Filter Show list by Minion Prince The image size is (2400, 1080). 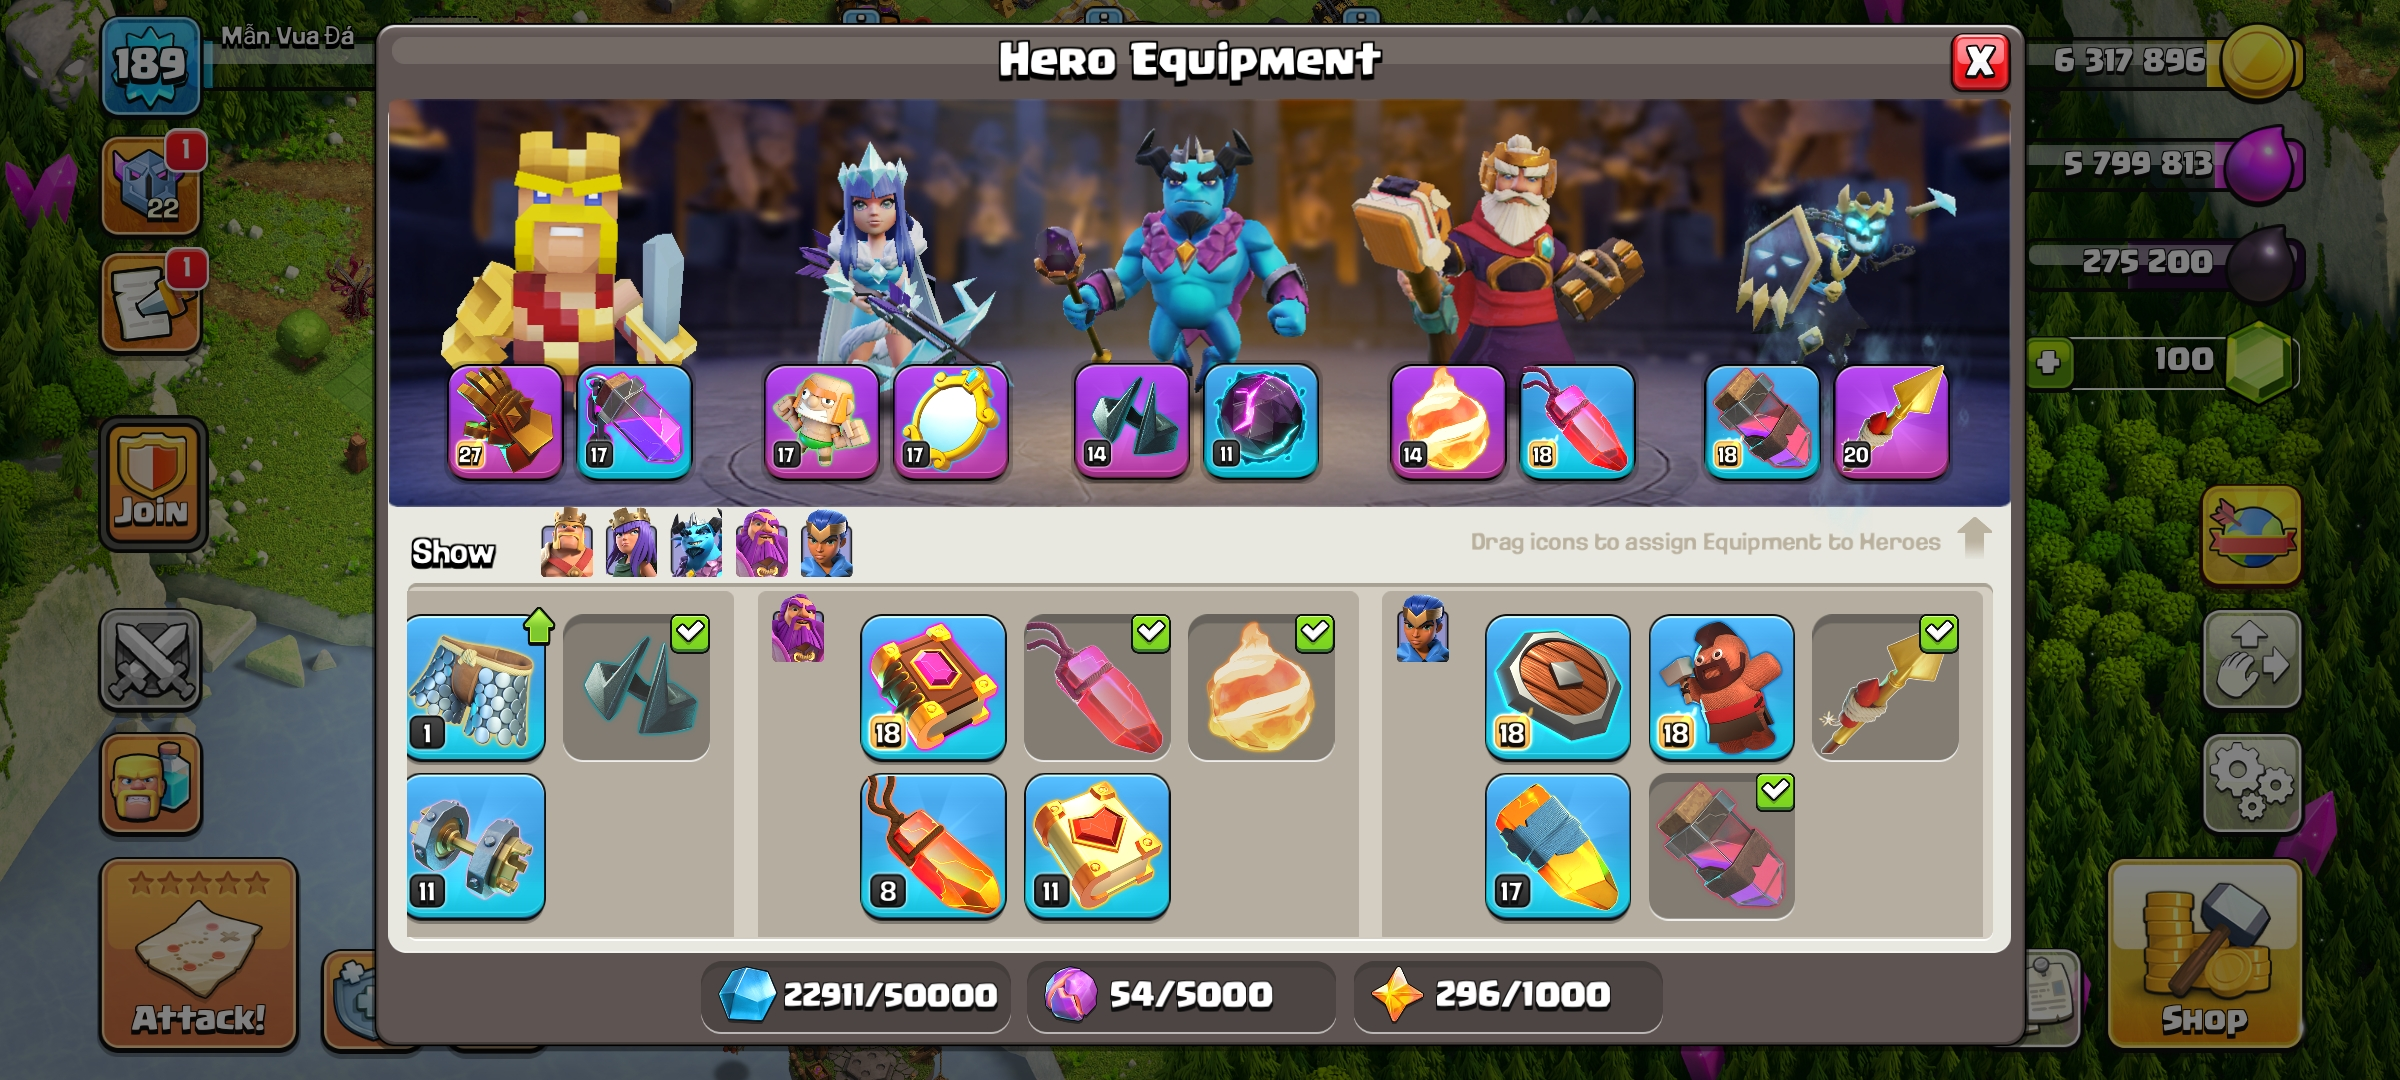pyautogui.click(x=697, y=544)
